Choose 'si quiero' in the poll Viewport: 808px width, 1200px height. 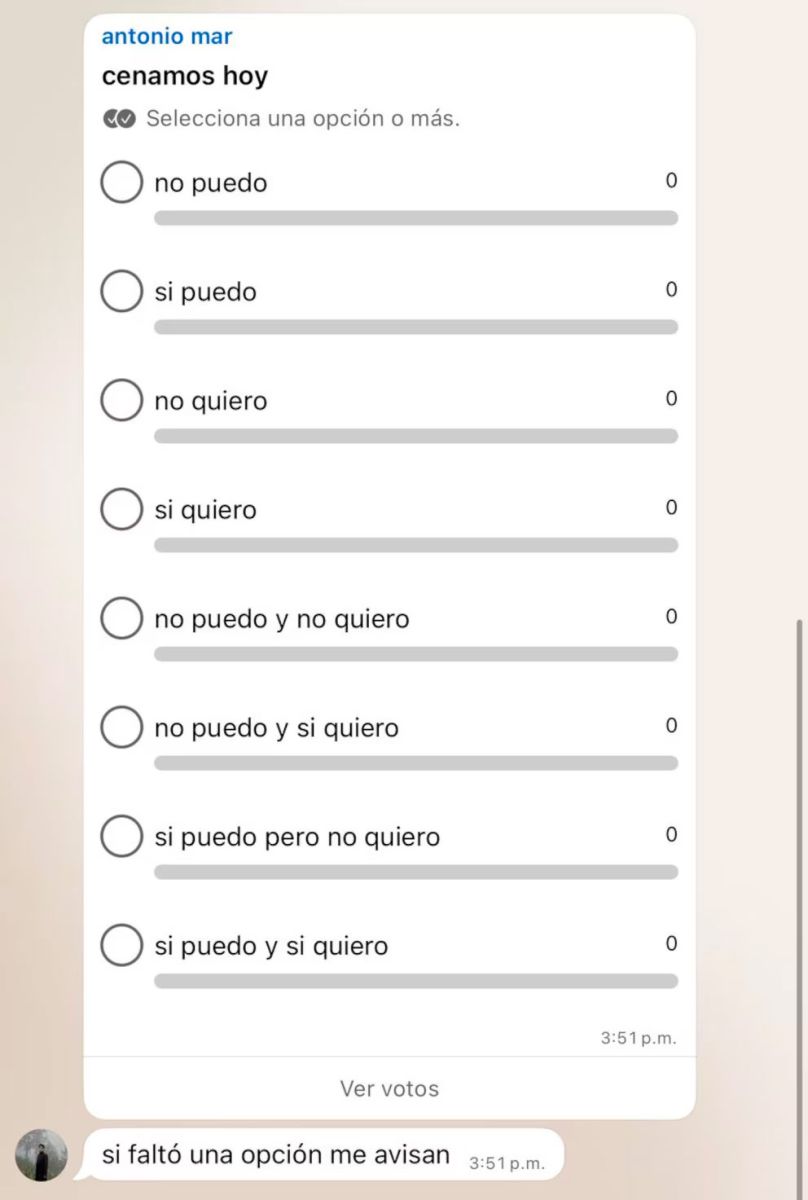(x=121, y=510)
